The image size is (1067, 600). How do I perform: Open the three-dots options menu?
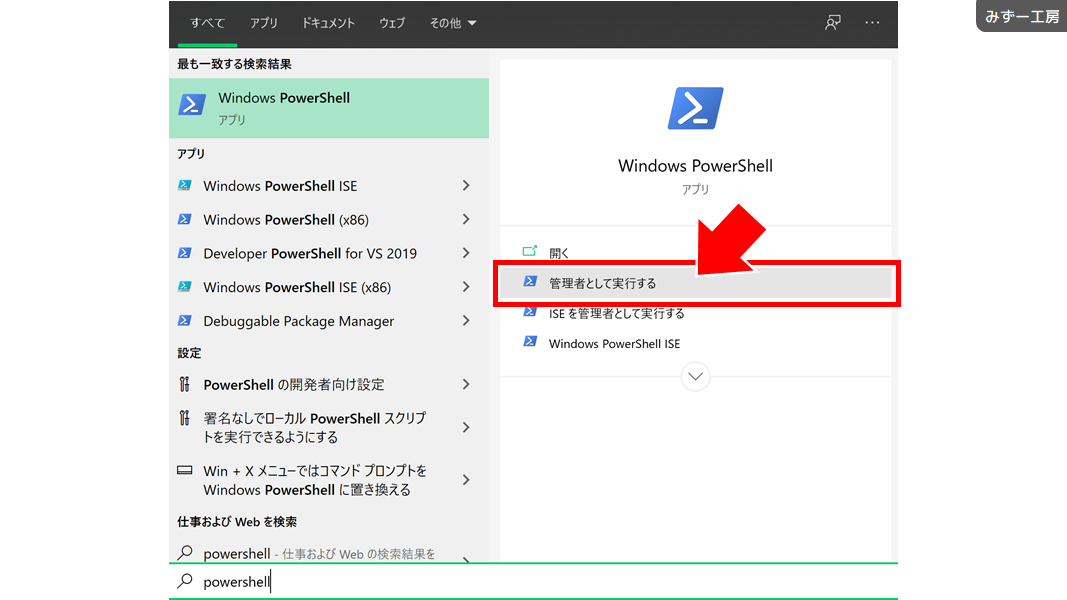[872, 23]
